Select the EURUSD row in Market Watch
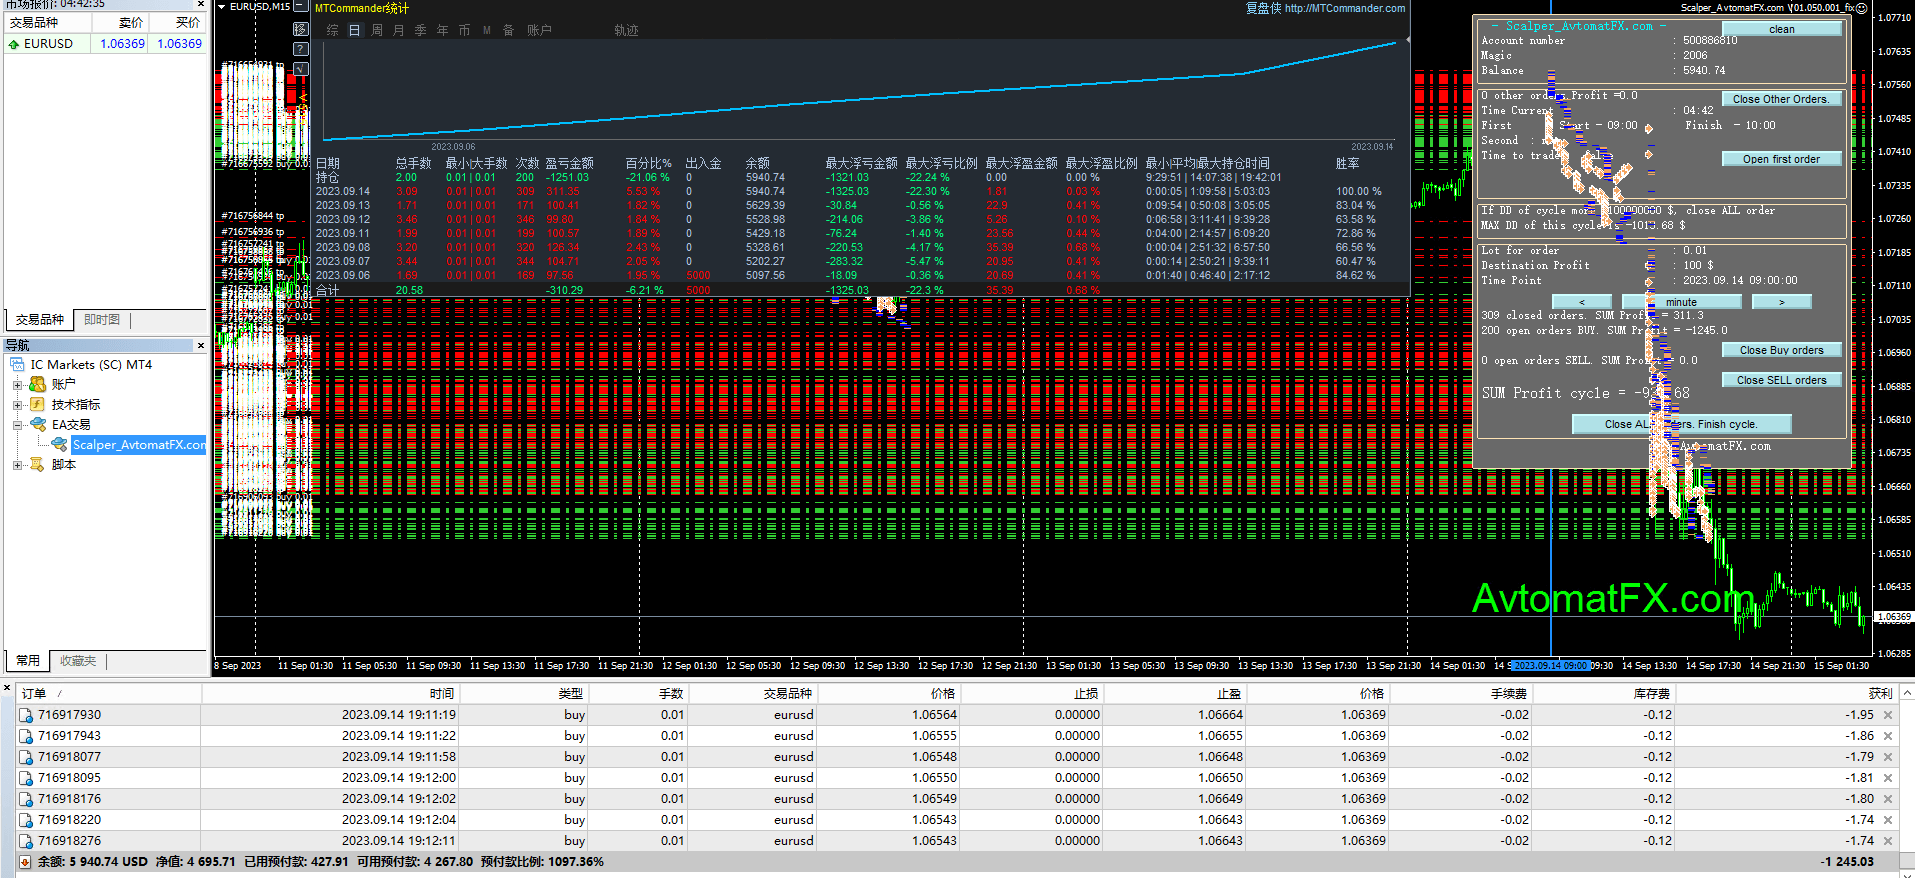 coord(105,44)
